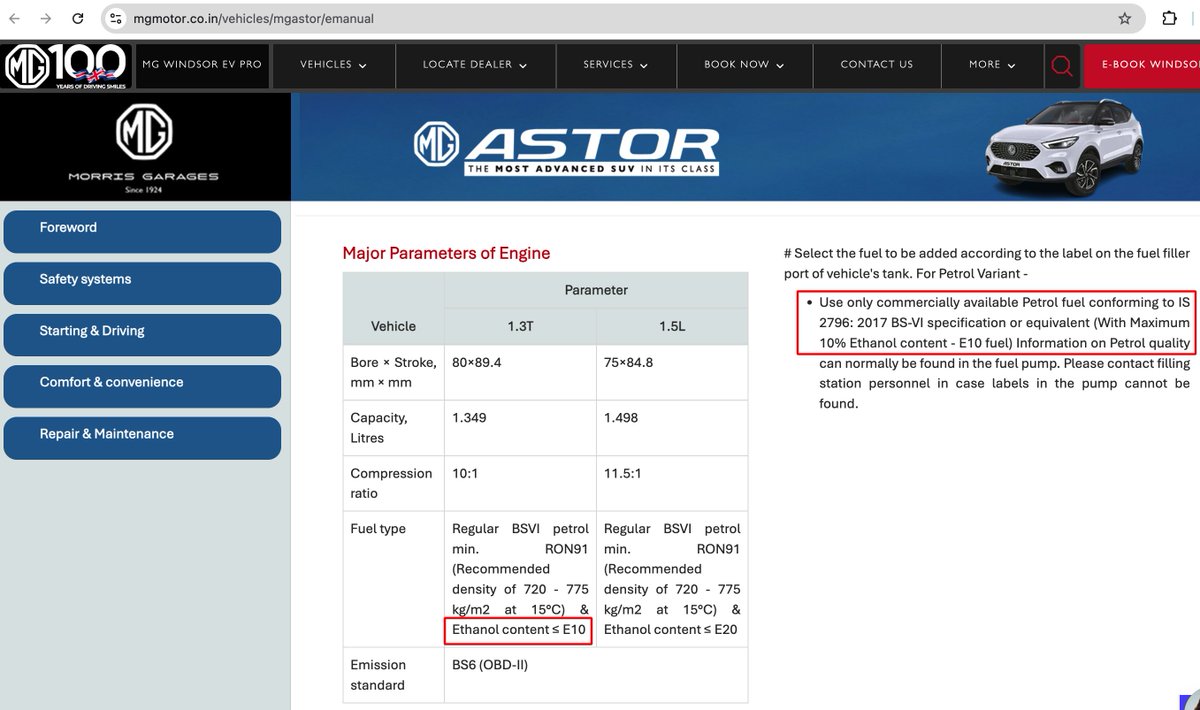Expand the Book Now dropdown
The height and width of the screenshot is (710, 1200).
point(744,64)
